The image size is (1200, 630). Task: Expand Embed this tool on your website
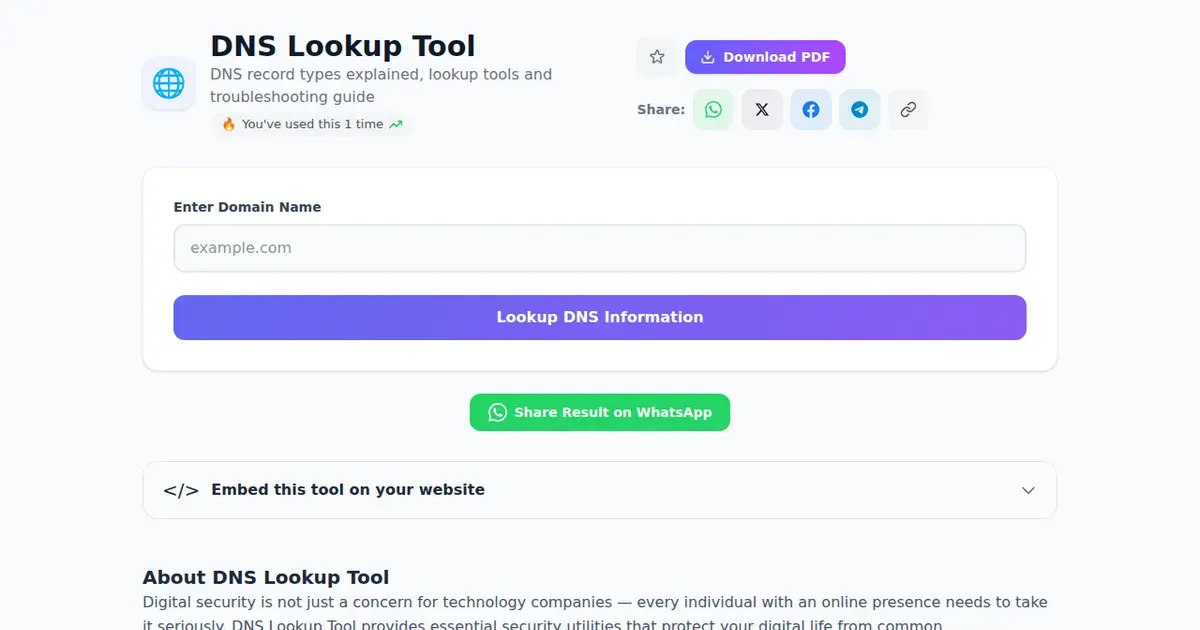tap(600, 490)
